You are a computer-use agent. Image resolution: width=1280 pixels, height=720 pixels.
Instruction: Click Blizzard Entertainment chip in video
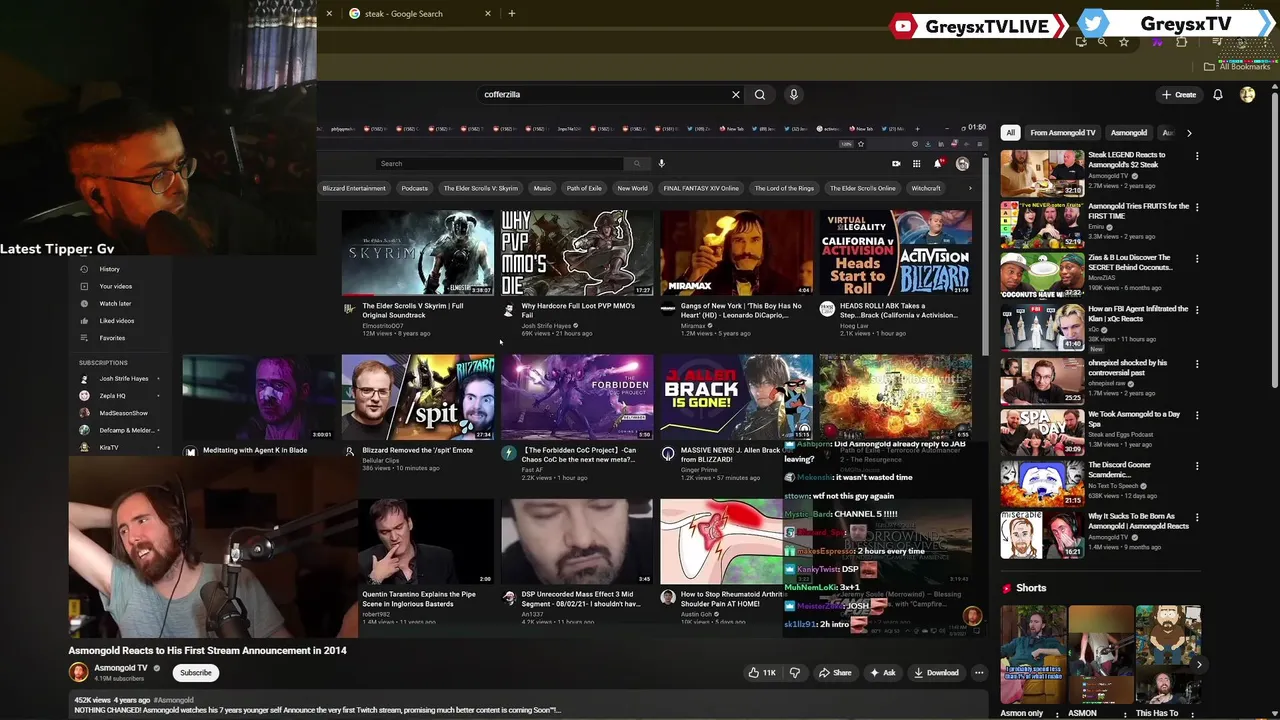[354, 188]
